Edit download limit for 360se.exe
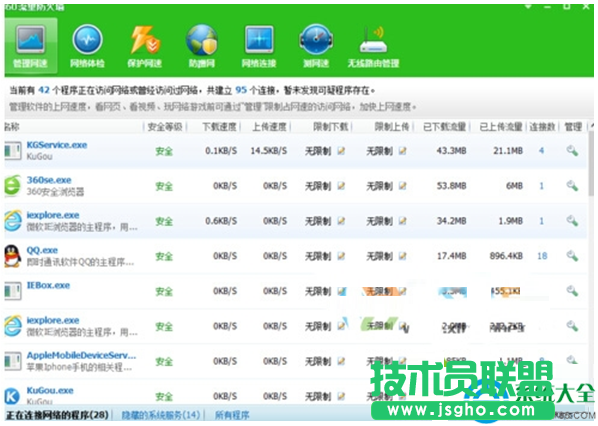 (341, 186)
